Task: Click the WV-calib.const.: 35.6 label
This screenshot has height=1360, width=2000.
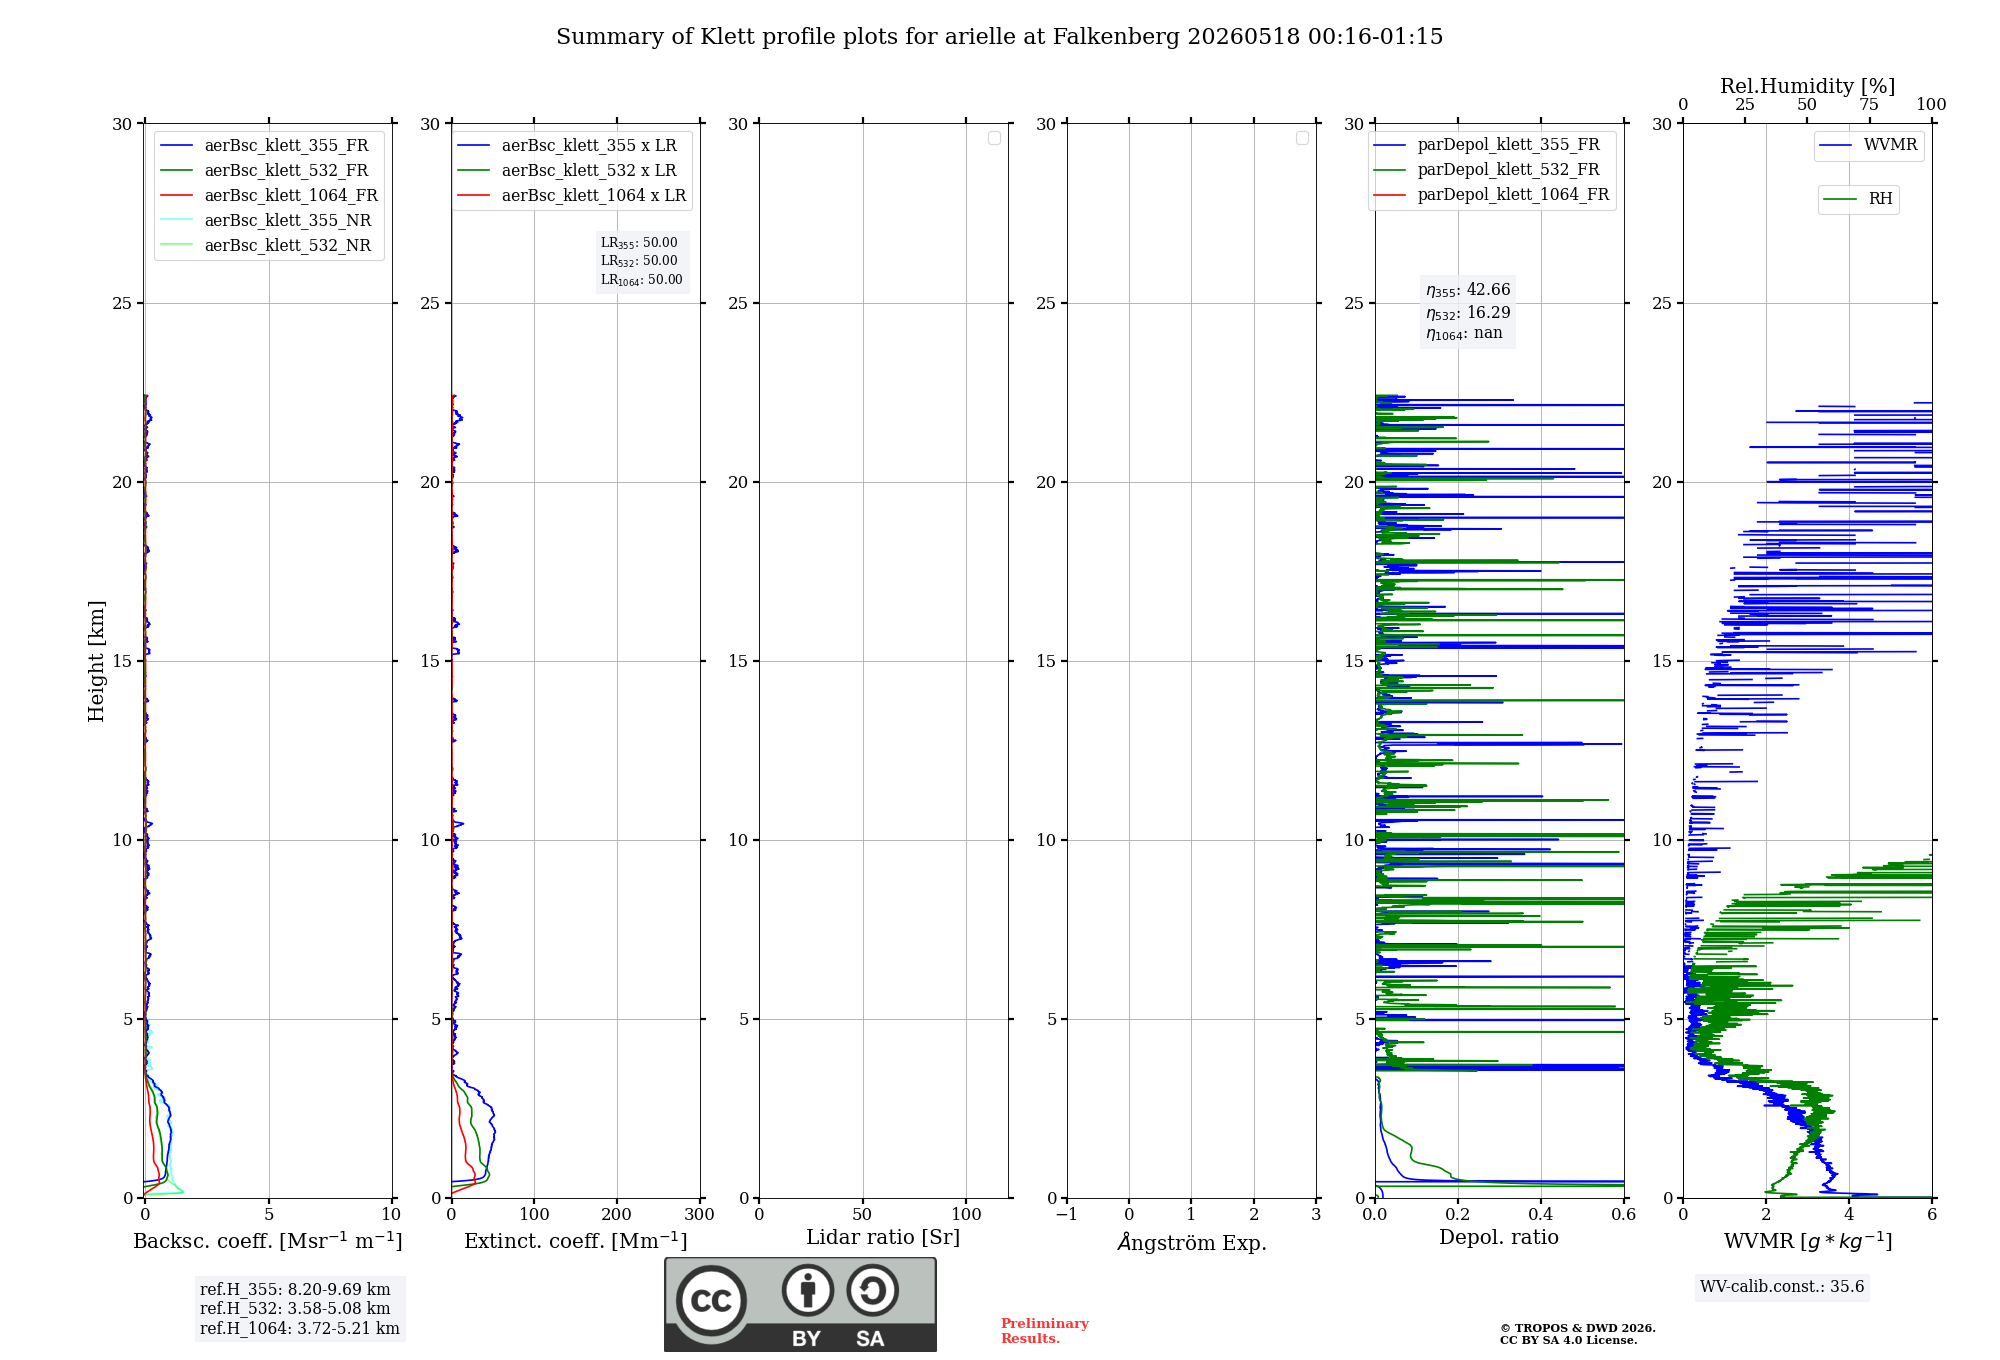Action: click(x=1782, y=1287)
